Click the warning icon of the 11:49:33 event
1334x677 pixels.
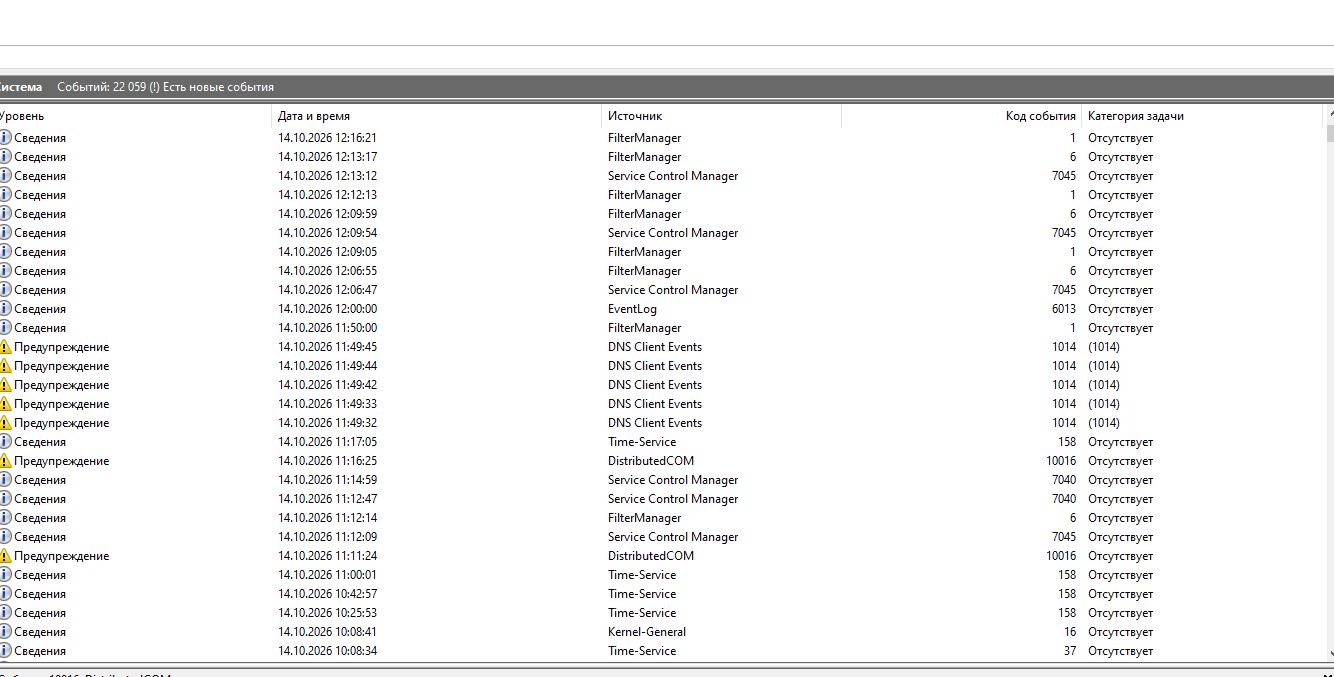5,404
